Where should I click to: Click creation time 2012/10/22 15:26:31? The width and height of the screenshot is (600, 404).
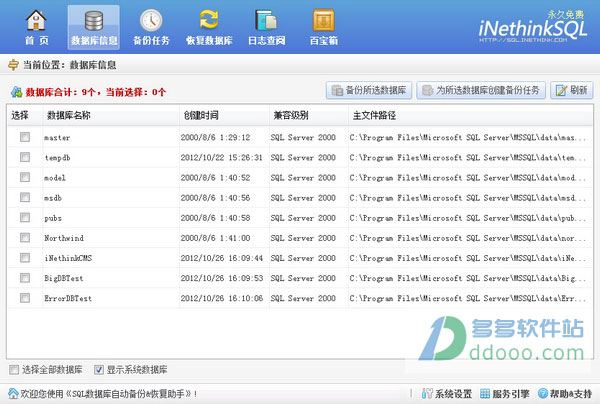pos(222,157)
